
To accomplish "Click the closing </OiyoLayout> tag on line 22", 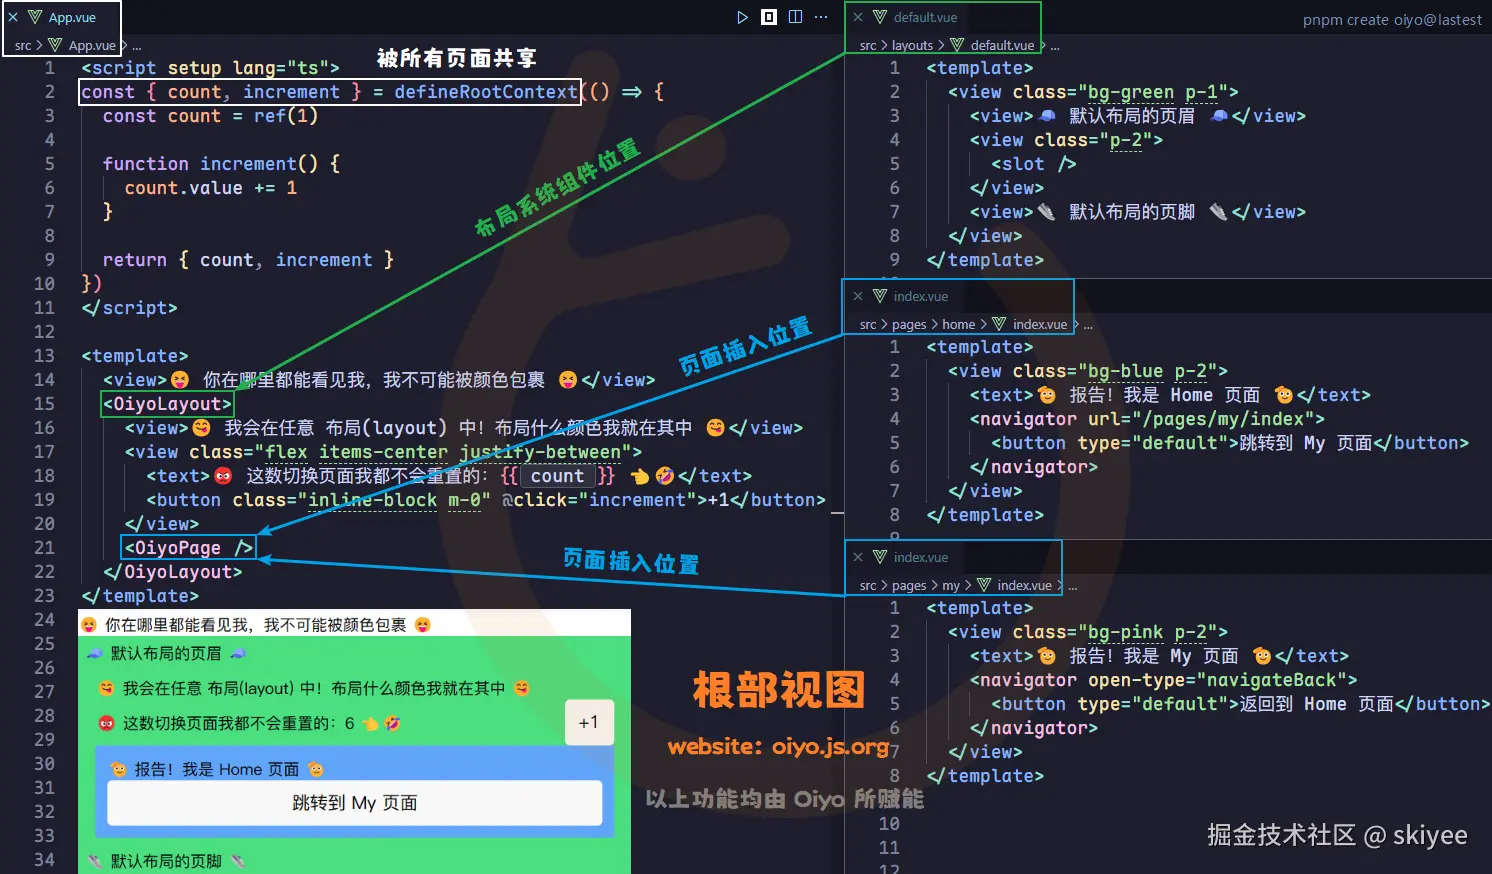I will 172,572.
